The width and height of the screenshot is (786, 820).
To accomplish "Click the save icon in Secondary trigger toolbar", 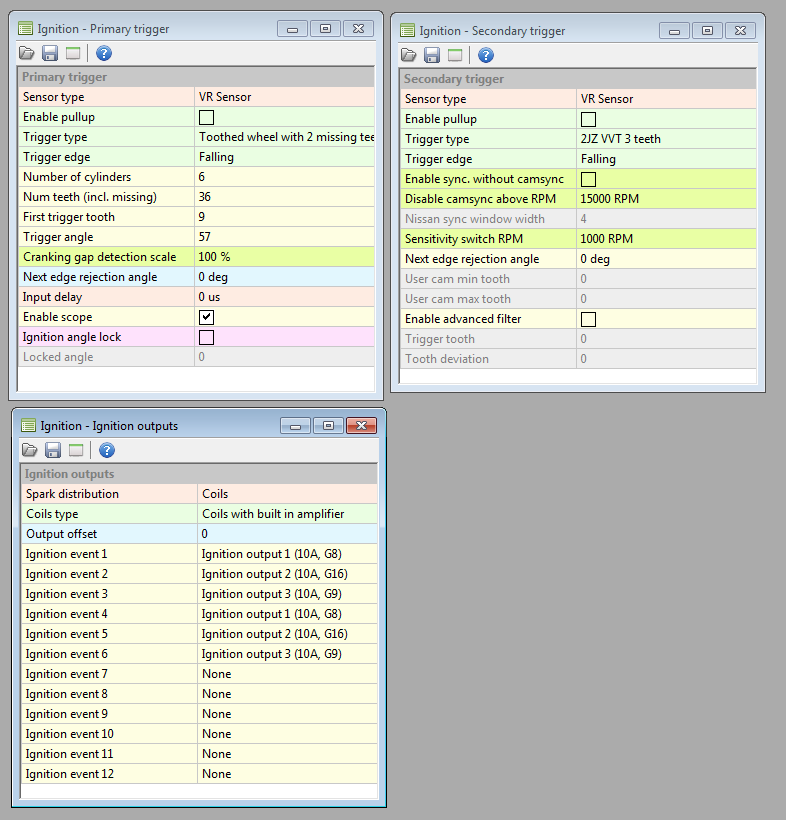I will tap(432, 55).
